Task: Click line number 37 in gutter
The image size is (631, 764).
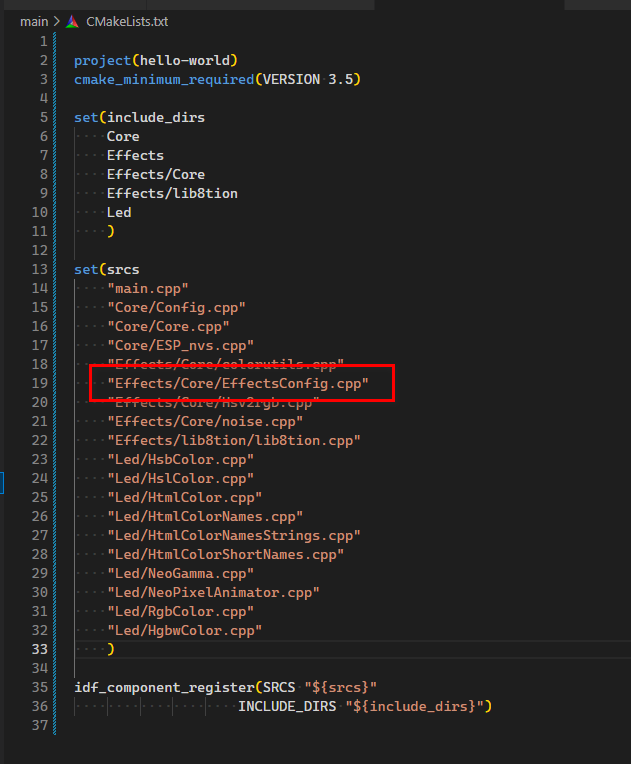Action: click(40, 726)
